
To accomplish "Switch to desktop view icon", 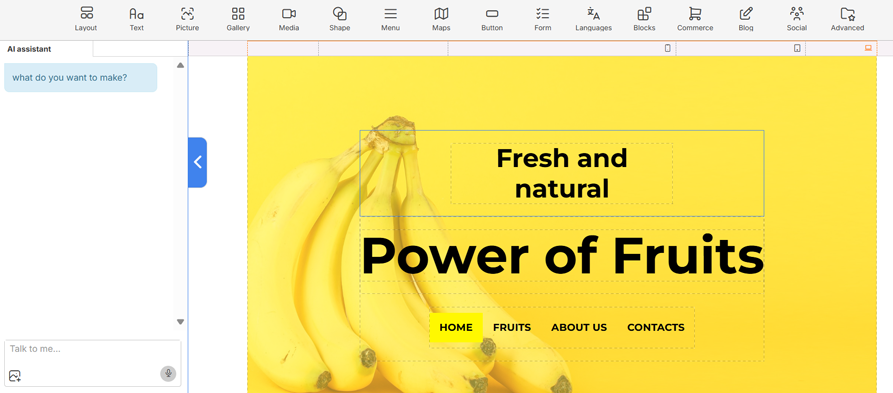I will pyautogui.click(x=868, y=48).
